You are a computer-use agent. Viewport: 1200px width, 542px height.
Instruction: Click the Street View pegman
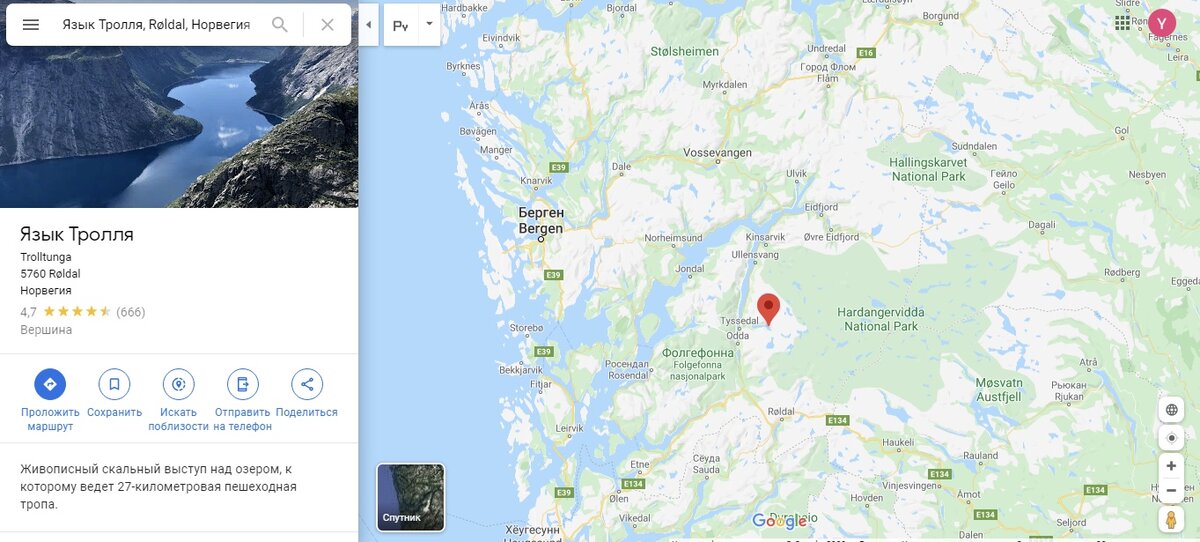pos(1171,519)
